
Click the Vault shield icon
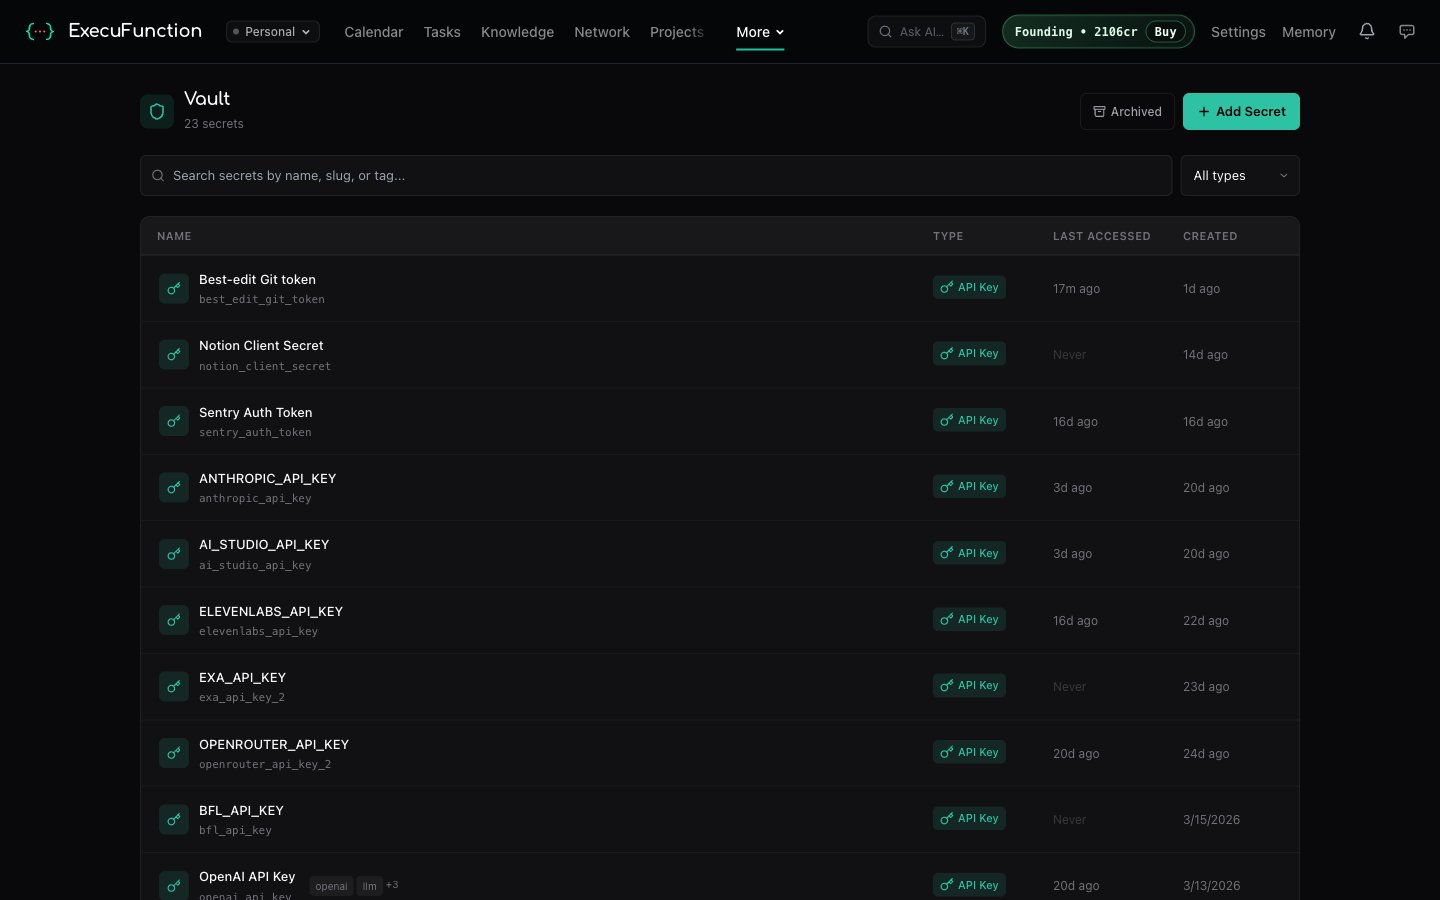[x=156, y=111]
